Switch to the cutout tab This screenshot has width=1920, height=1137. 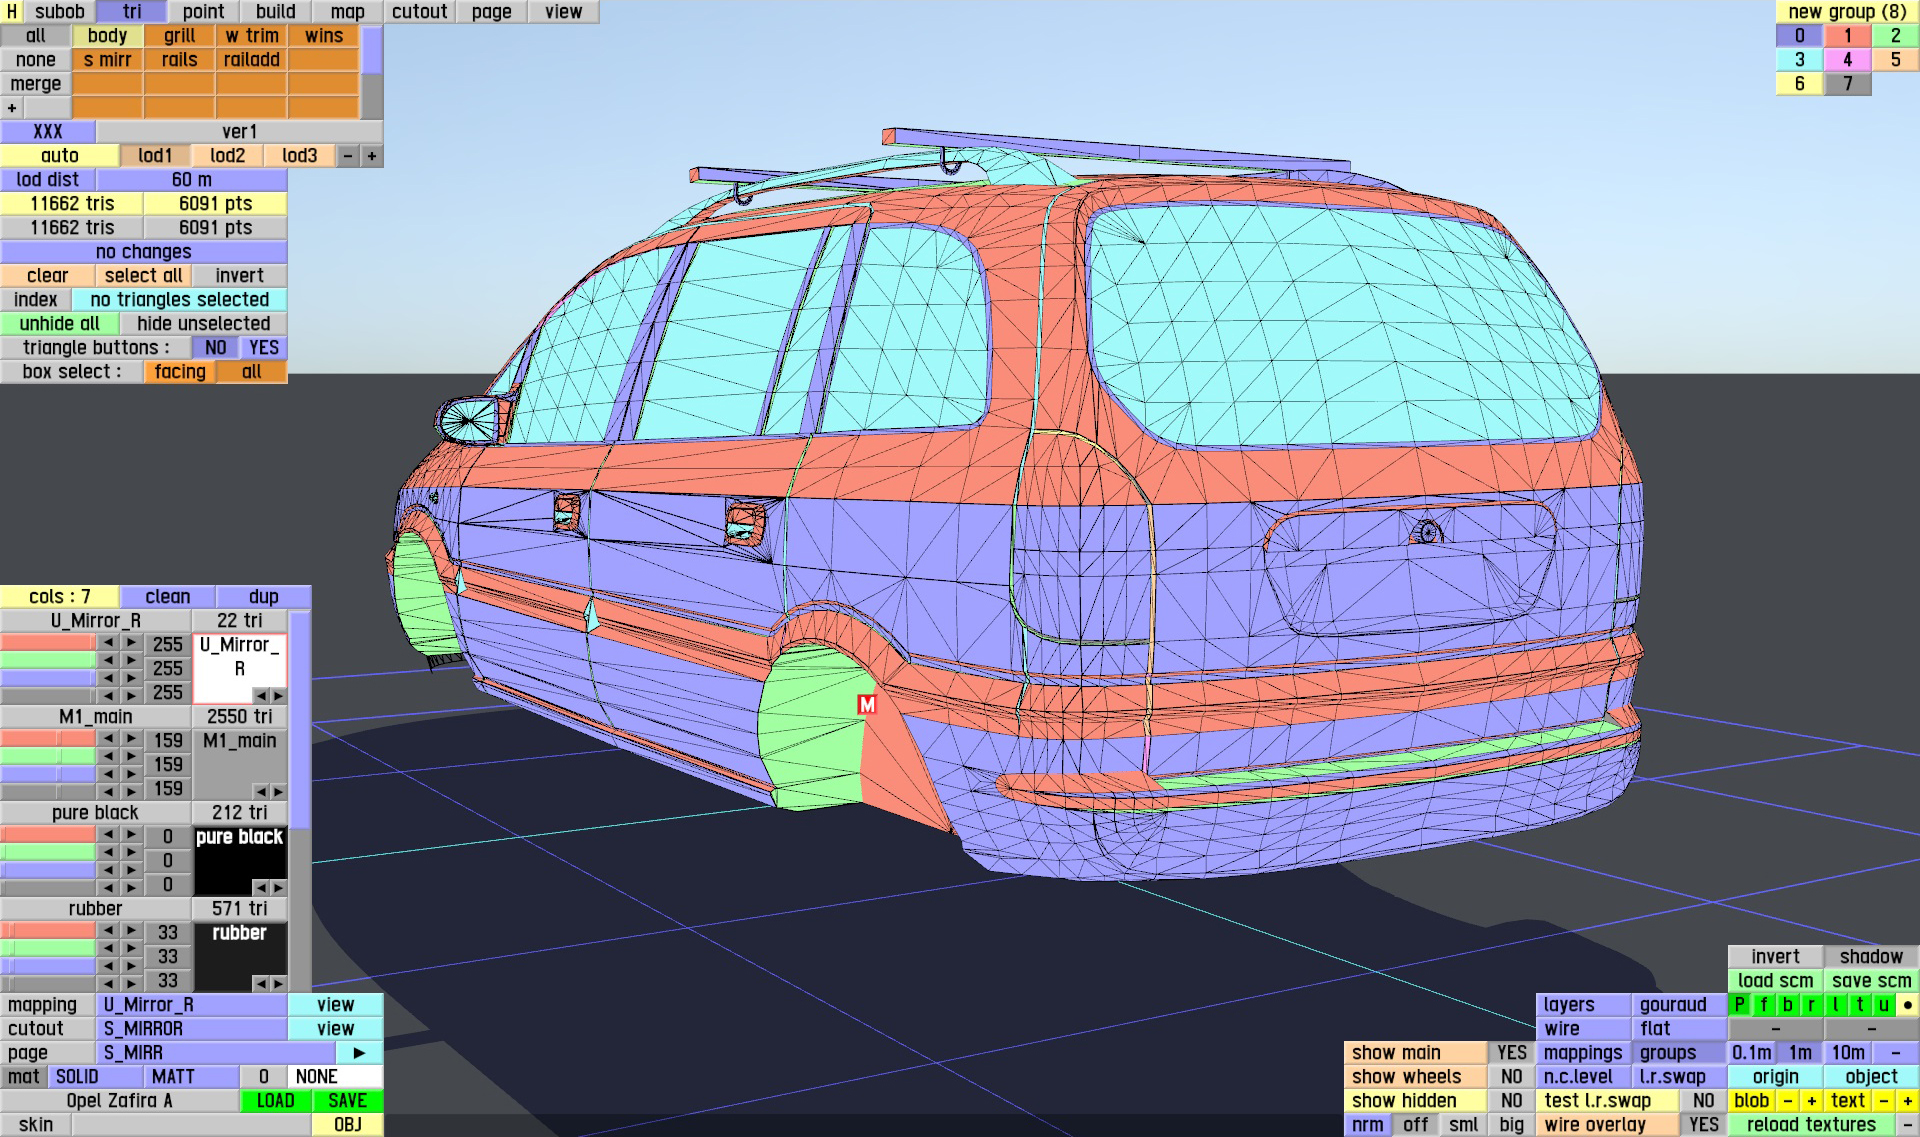(419, 12)
